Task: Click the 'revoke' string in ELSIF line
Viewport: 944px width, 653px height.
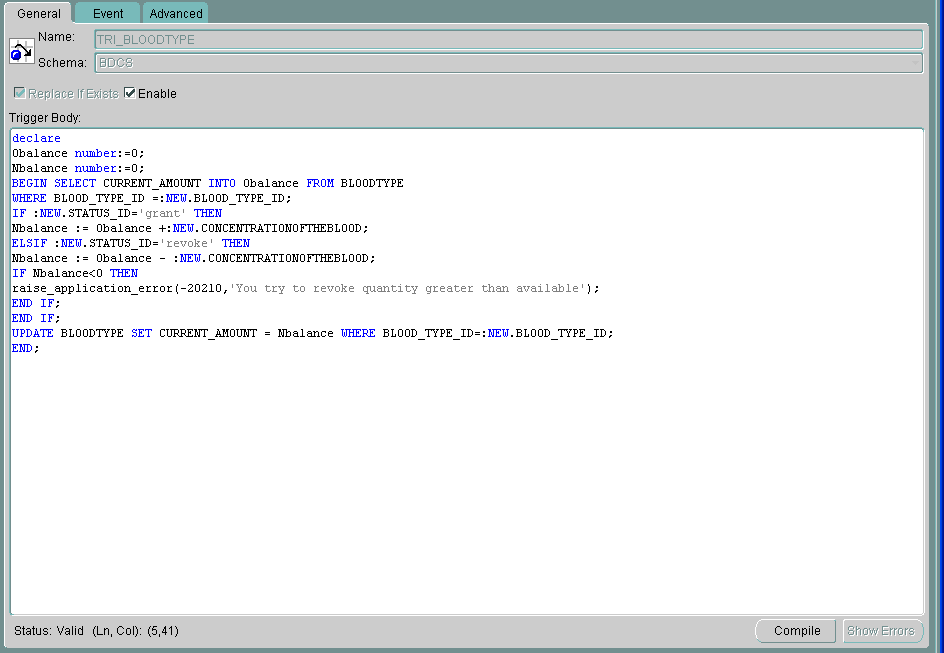Action: coord(190,243)
